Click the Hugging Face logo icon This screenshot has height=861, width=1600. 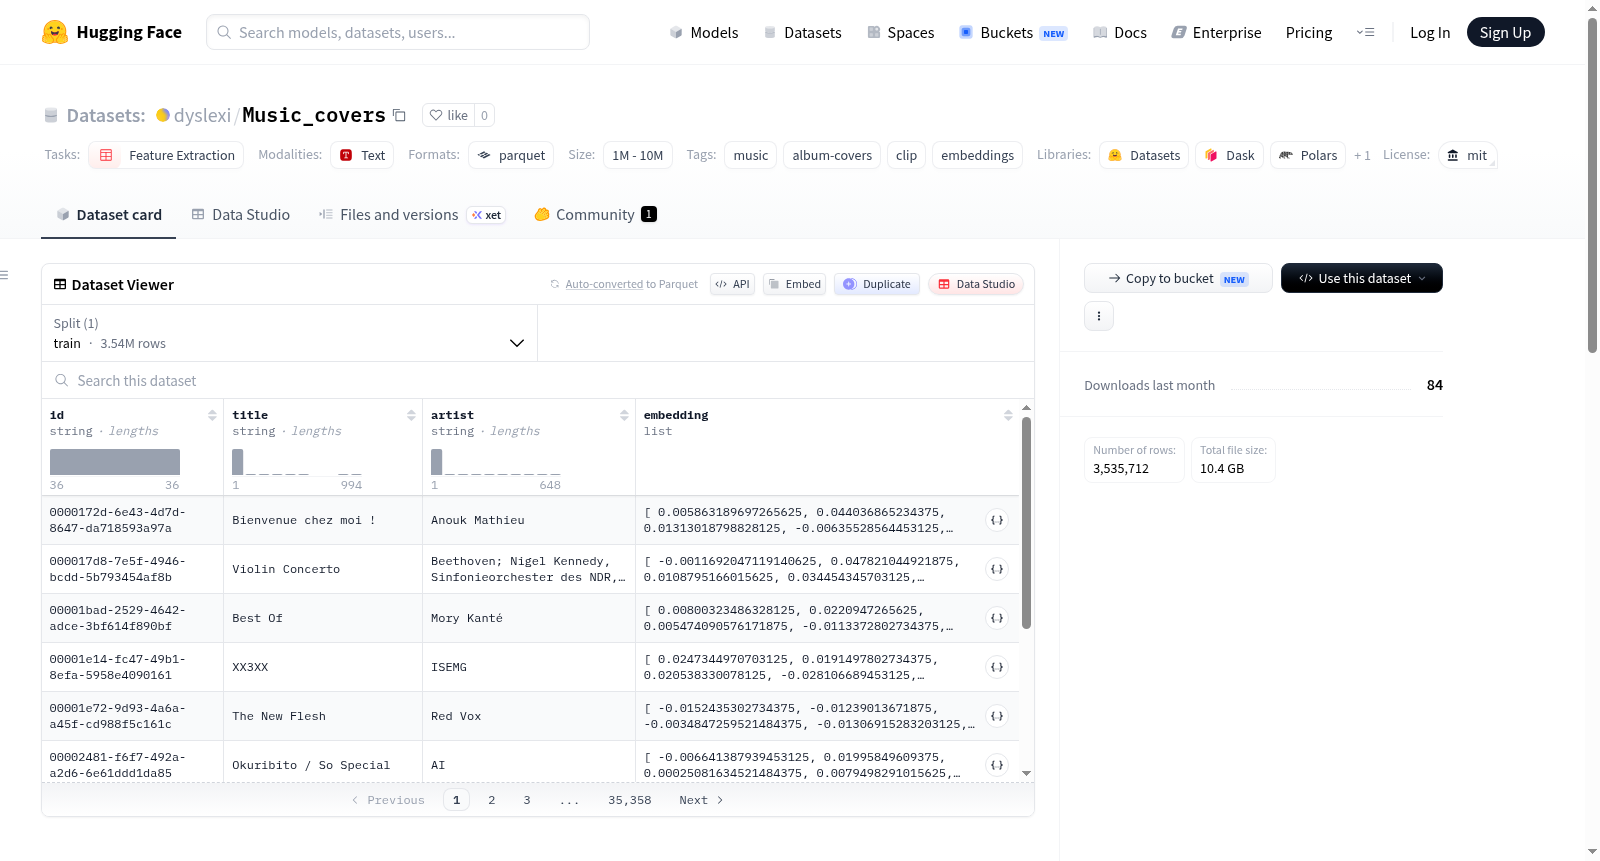click(55, 32)
